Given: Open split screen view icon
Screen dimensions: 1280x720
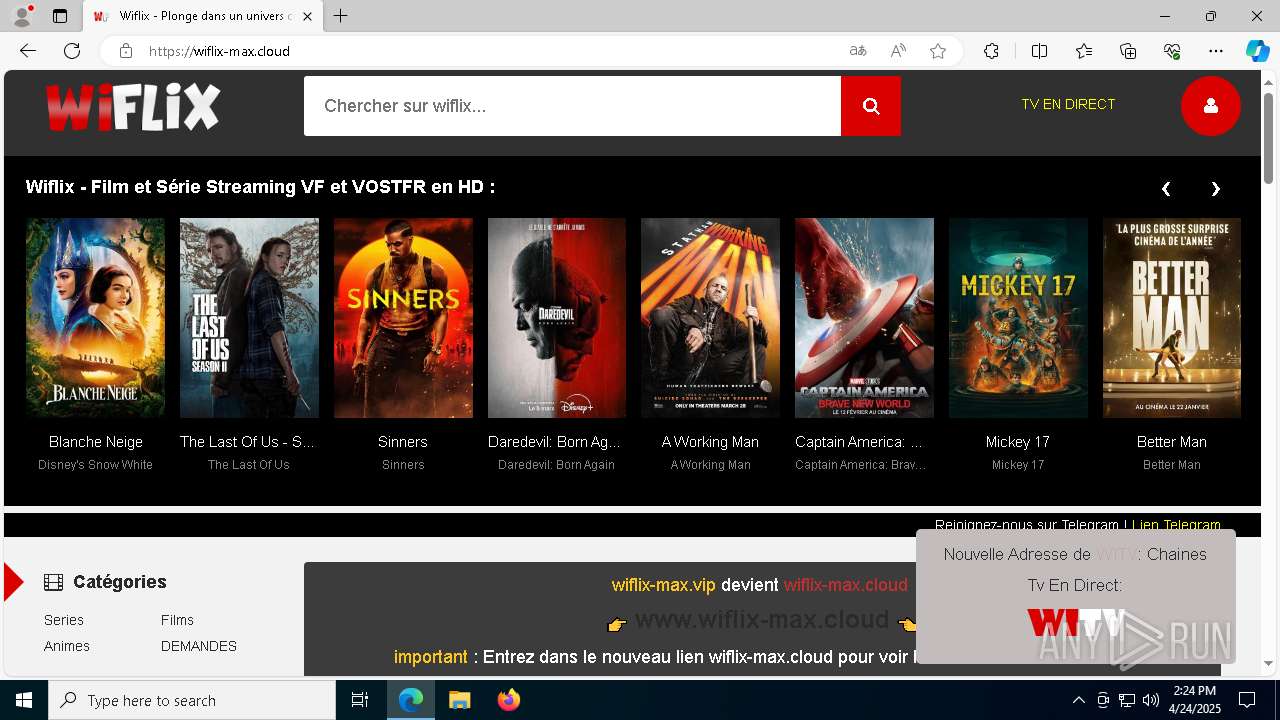Looking at the screenshot, I should click(1039, 51).
